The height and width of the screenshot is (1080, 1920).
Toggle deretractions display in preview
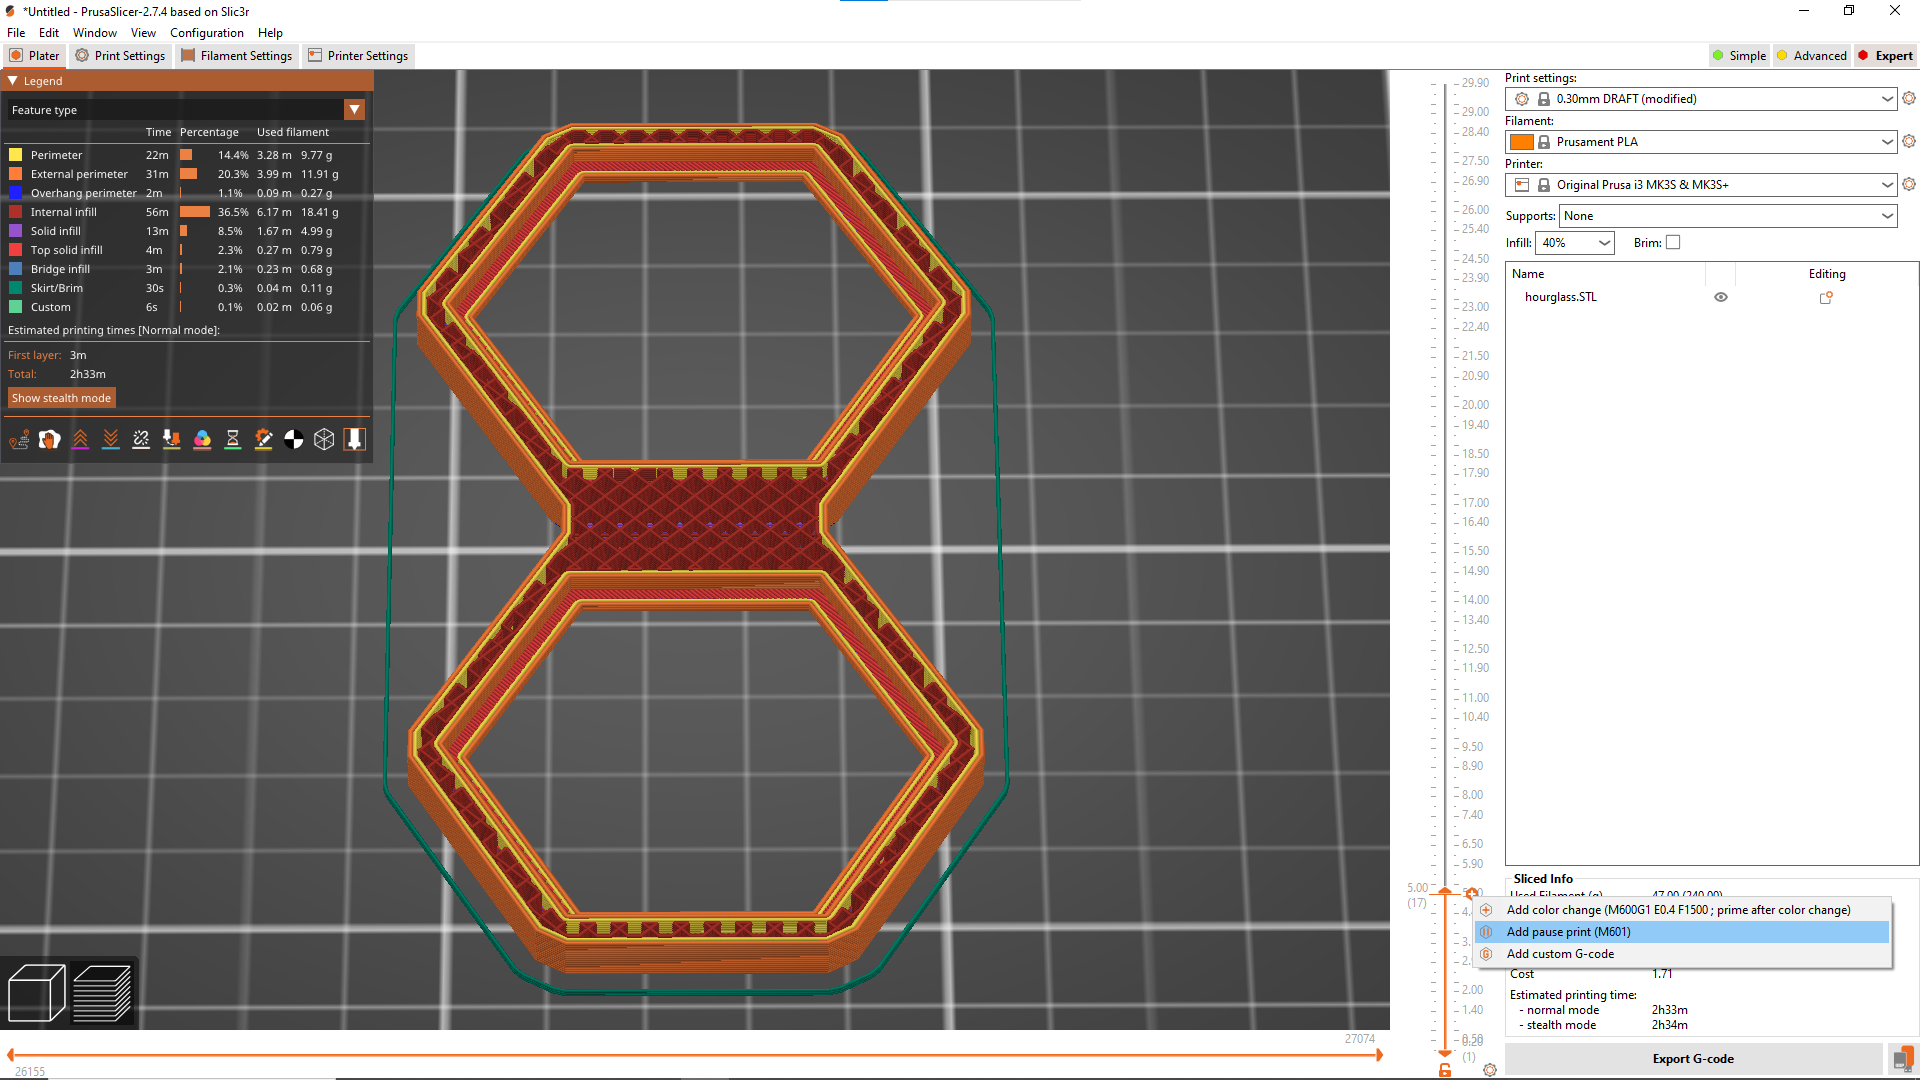click(111, 439)
